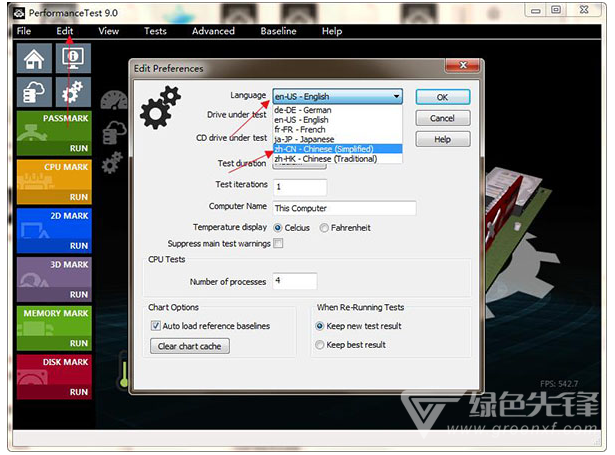
Task: Click the small gray gears icon
Action: [x=112, y=162]
